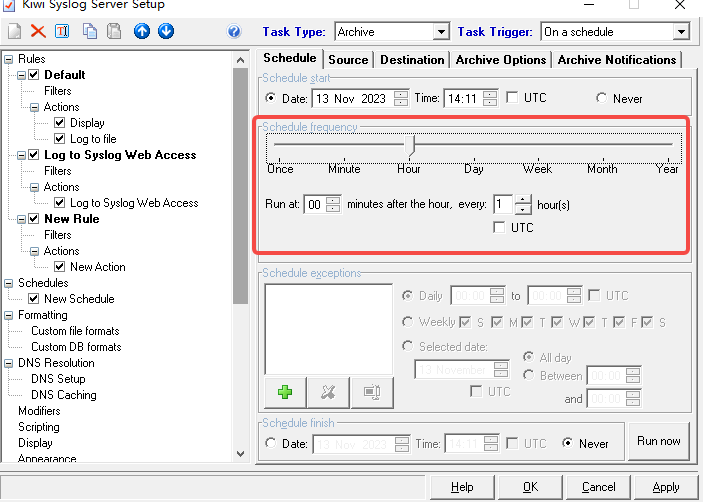703x502 pixels.
Task: Add a schedule exception with green plus
Action: click(x=285, y=393)
